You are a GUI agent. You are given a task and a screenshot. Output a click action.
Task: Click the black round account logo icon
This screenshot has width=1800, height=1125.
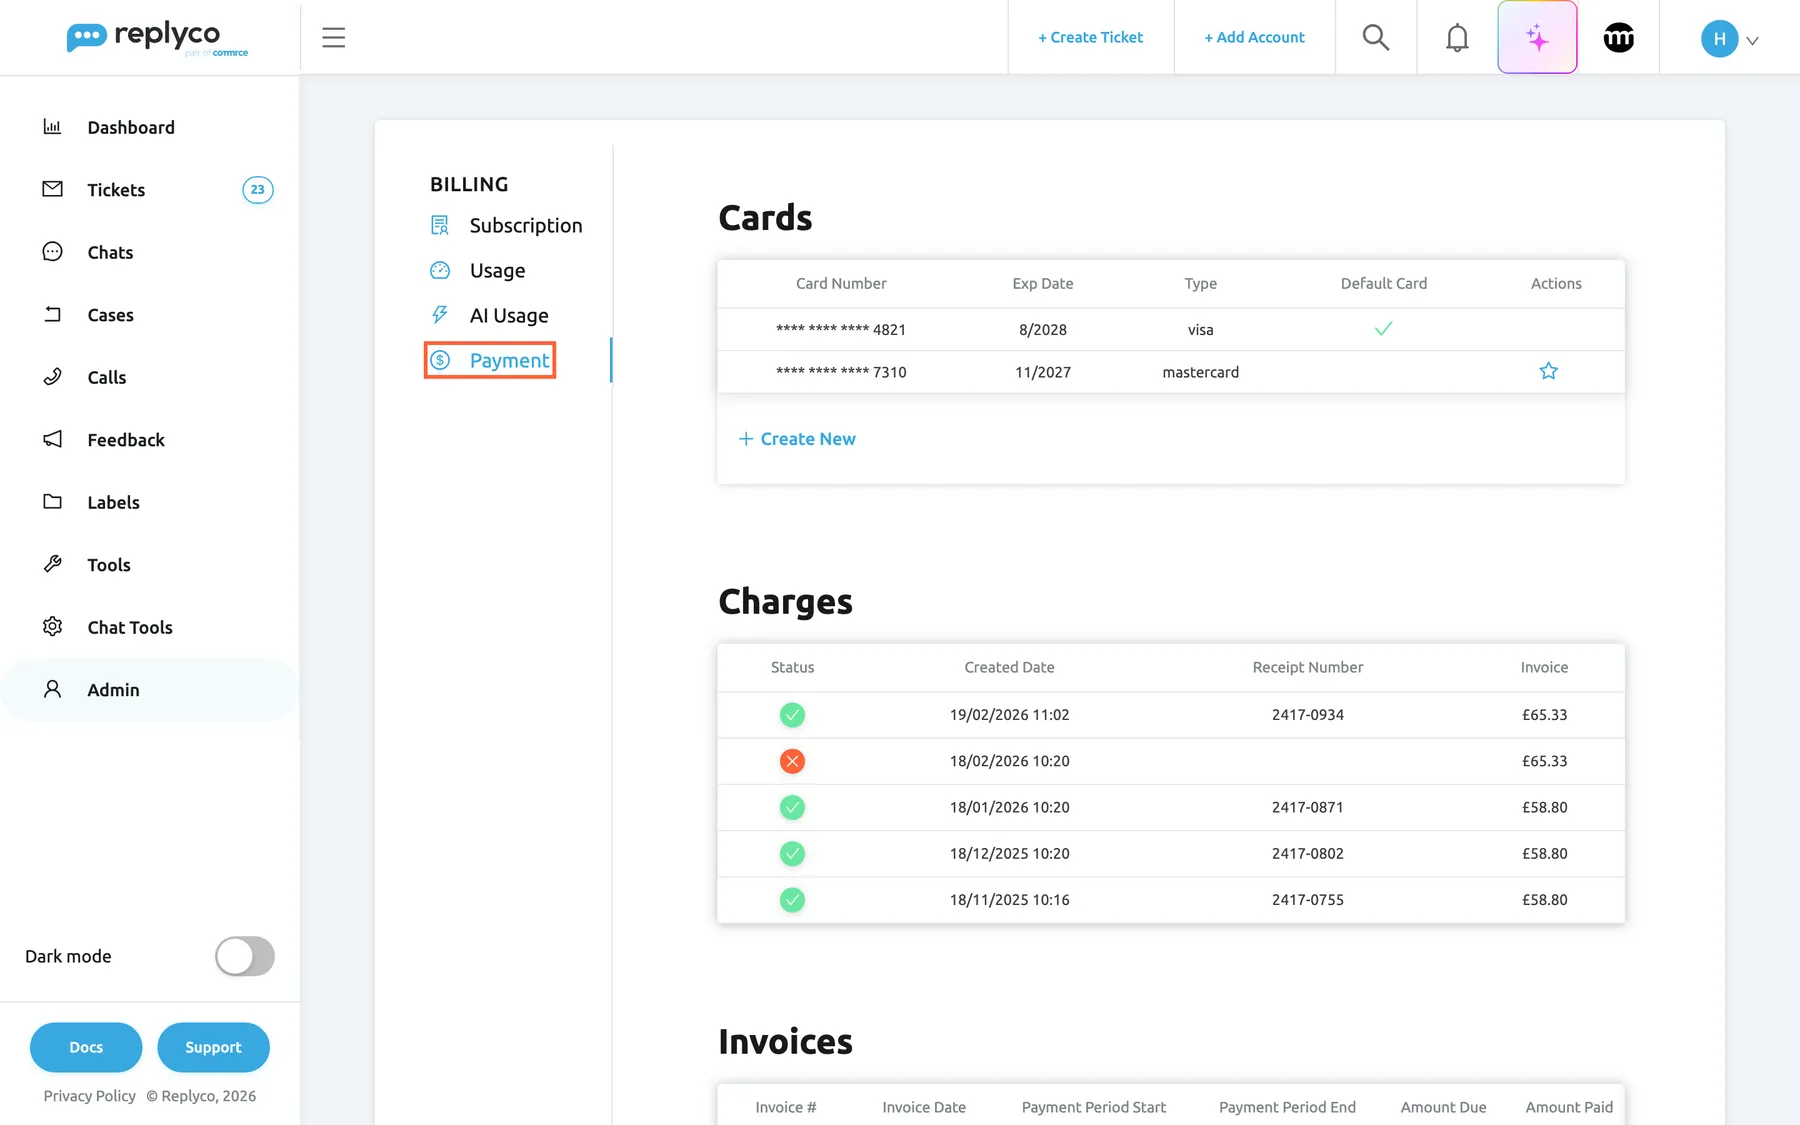click(x=1619, y=38)
